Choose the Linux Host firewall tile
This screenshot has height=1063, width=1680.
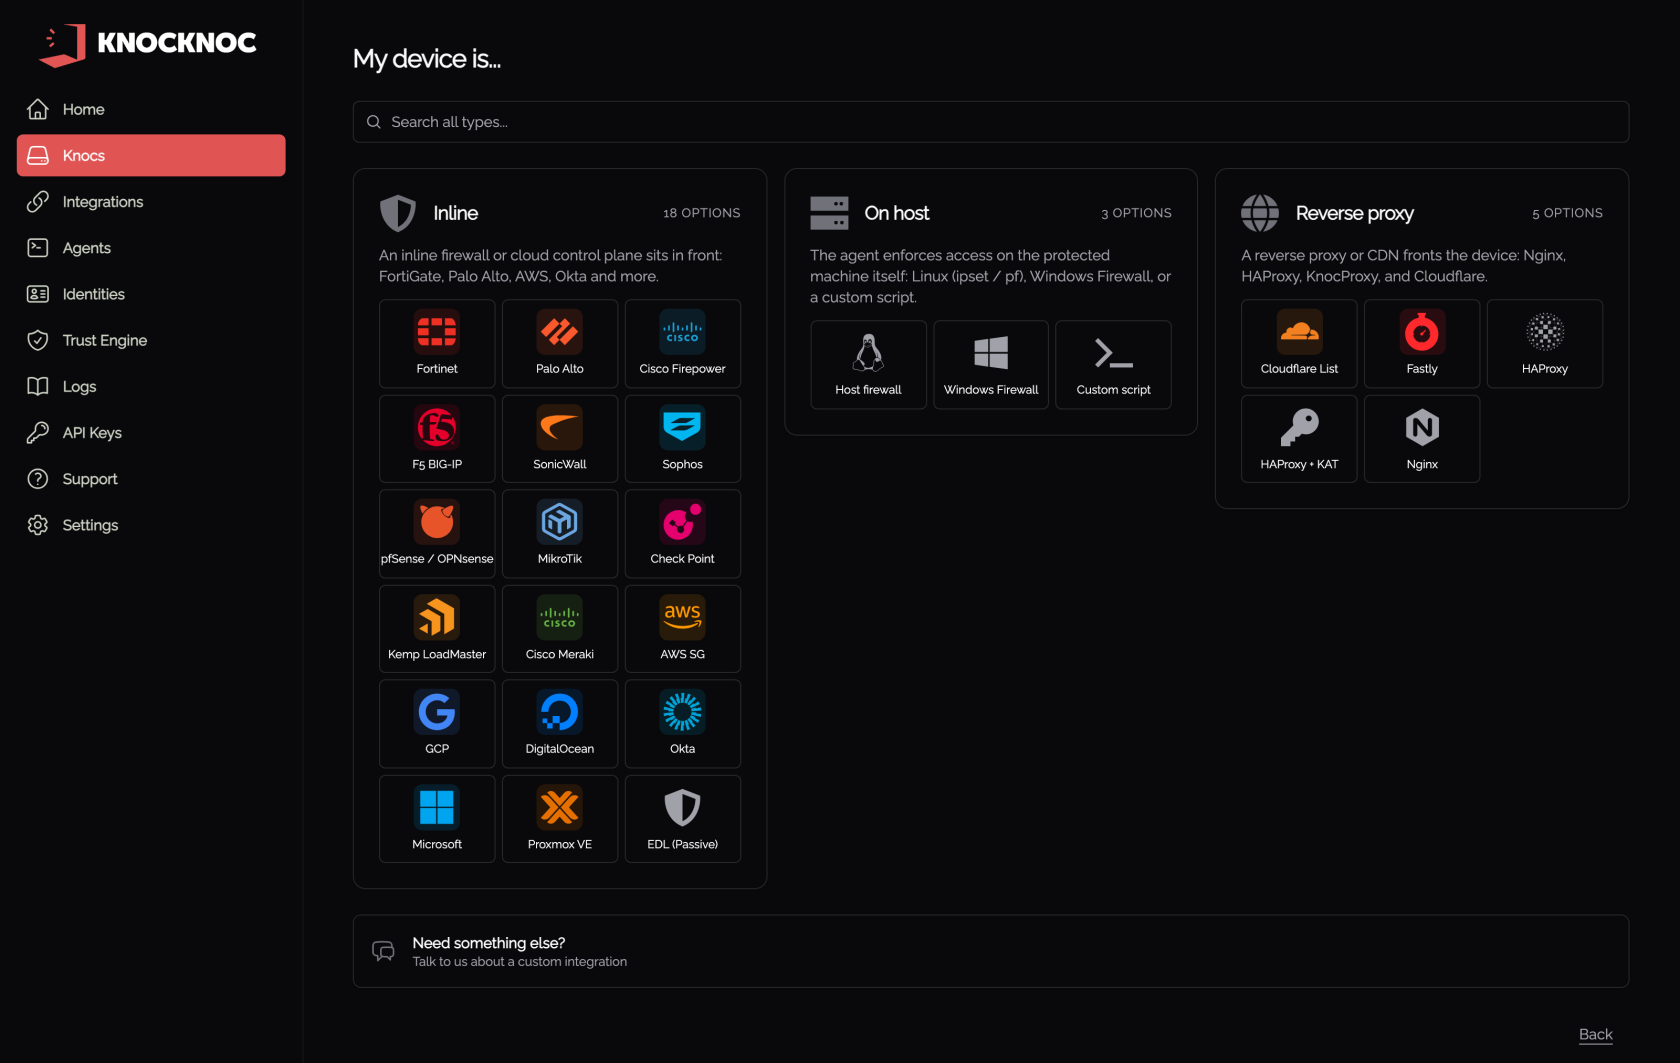click(868, 365)
